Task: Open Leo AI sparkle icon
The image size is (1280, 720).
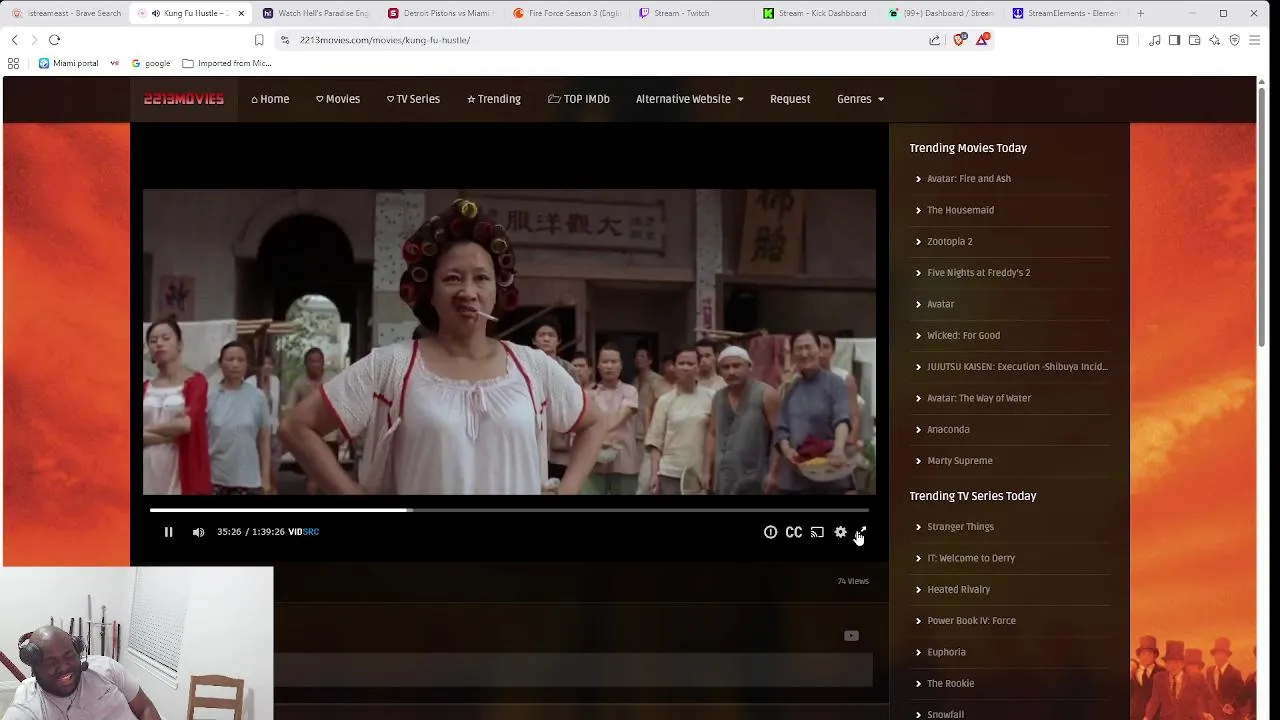Action: point(1214,40)
